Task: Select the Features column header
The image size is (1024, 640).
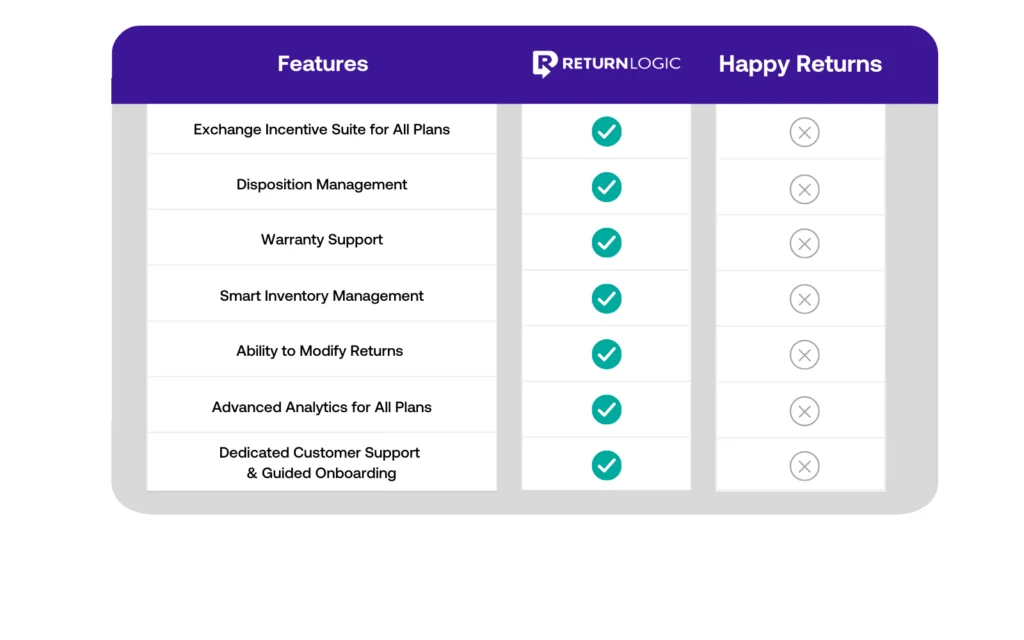Action: tap(323, 63)
